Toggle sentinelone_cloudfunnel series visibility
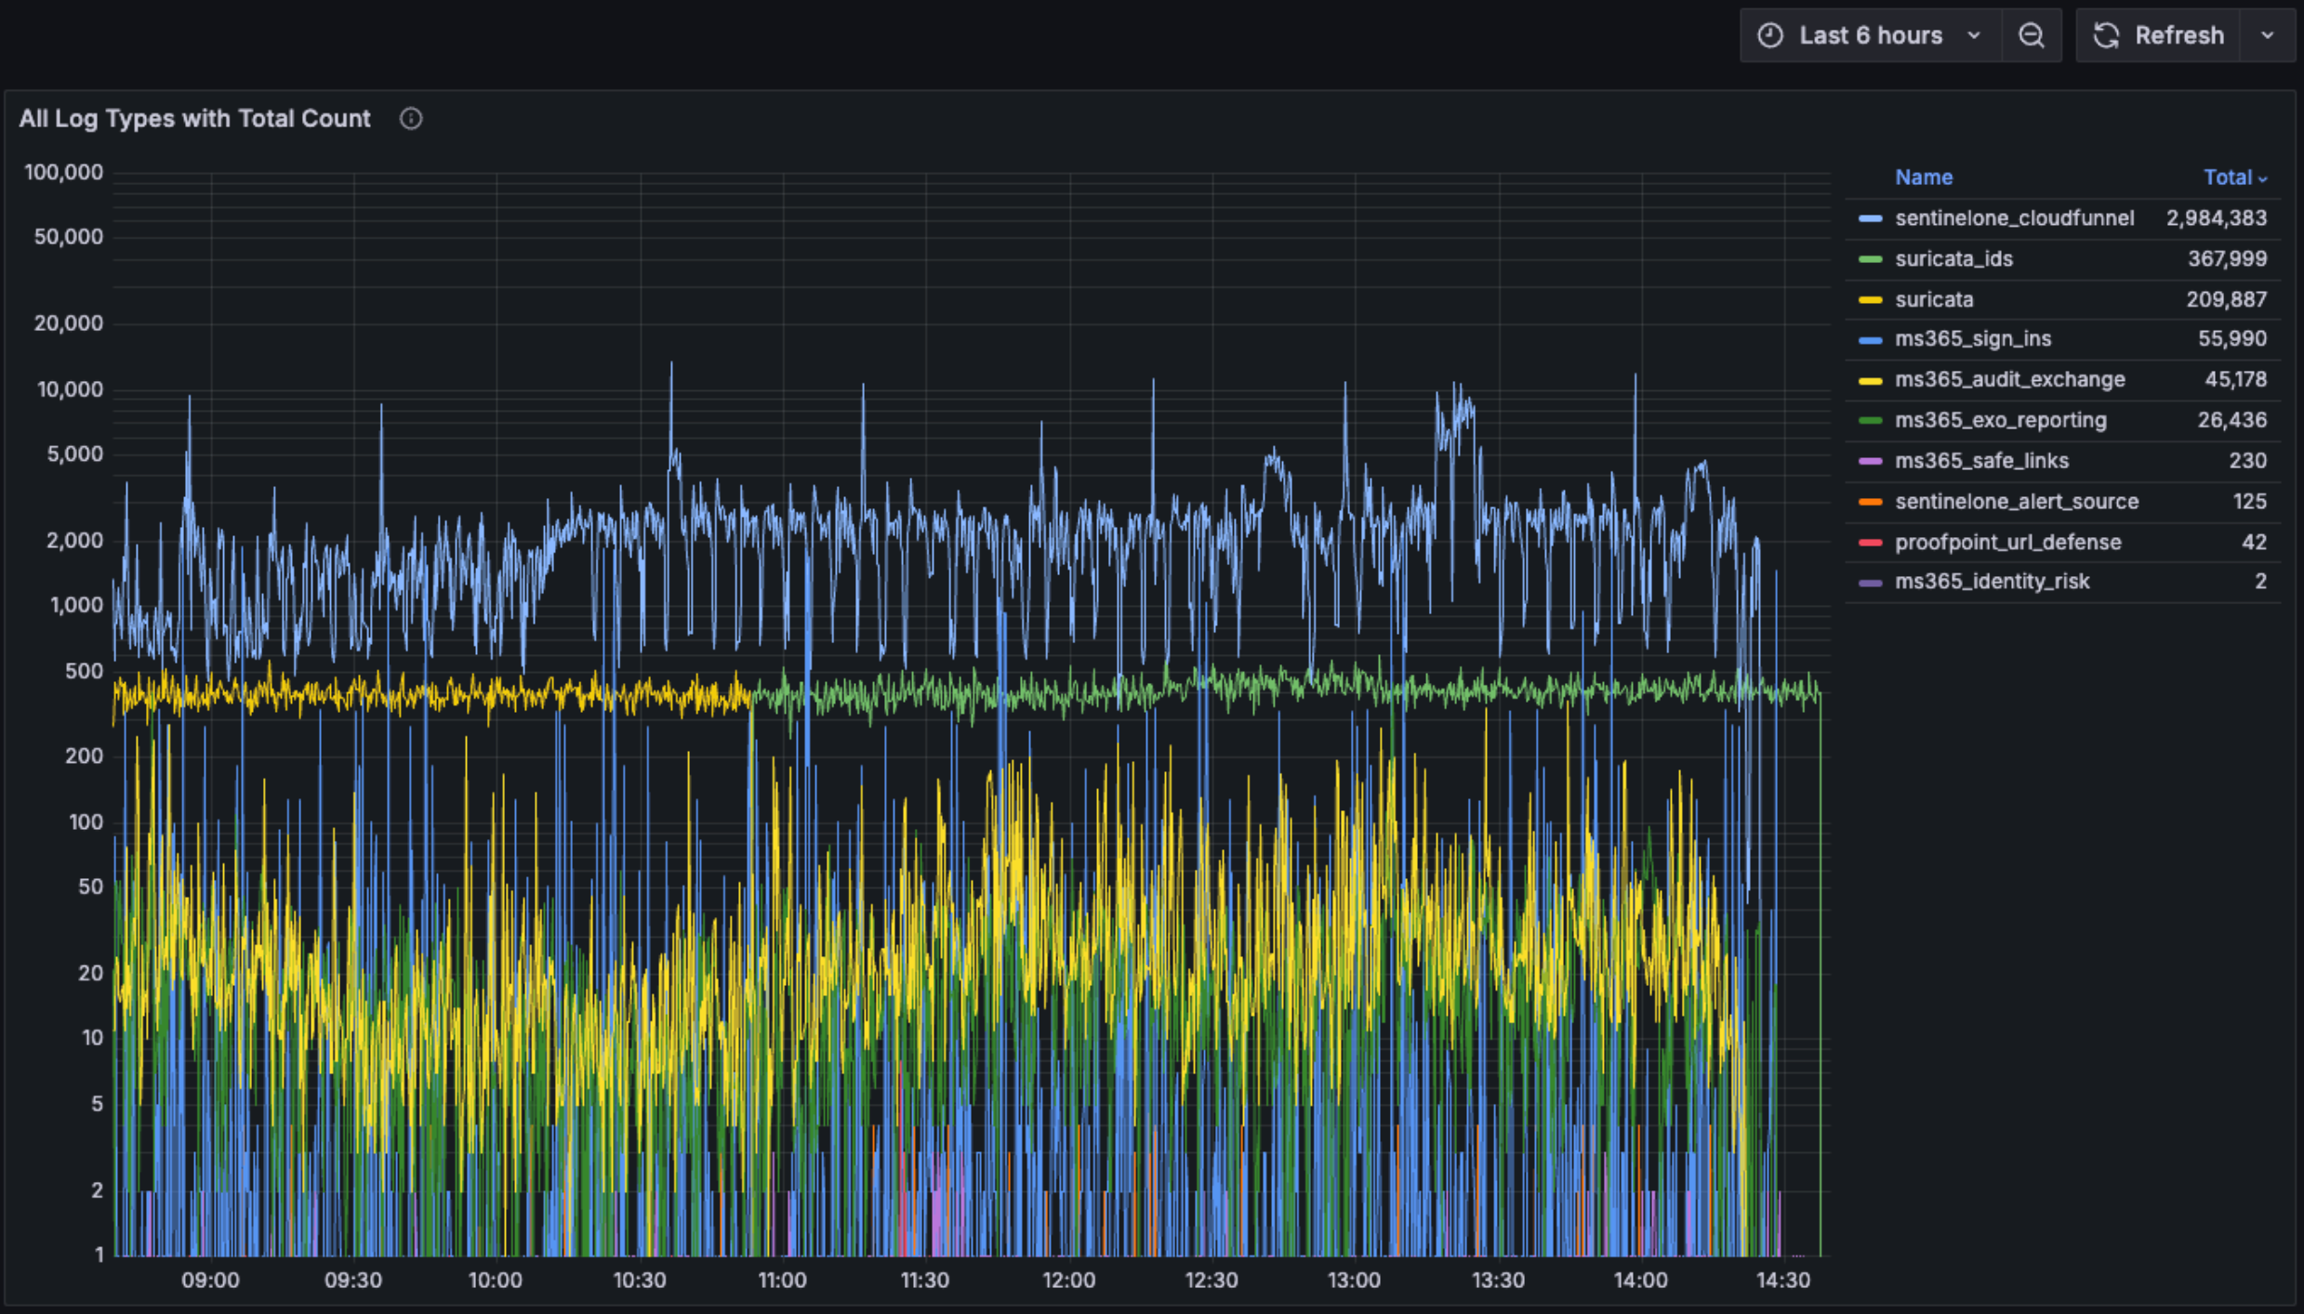2304x1314 pixels. pos(2013,218)
